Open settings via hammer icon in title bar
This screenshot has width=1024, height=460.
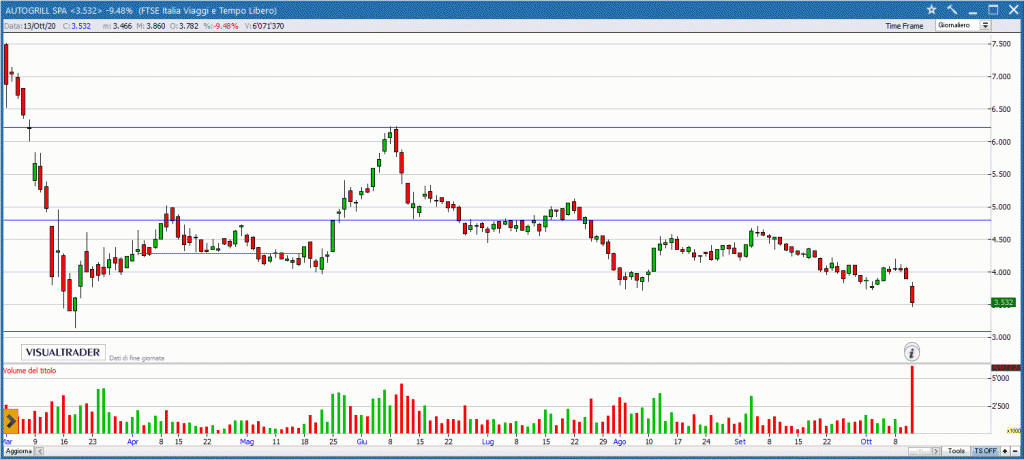[952, 9]
